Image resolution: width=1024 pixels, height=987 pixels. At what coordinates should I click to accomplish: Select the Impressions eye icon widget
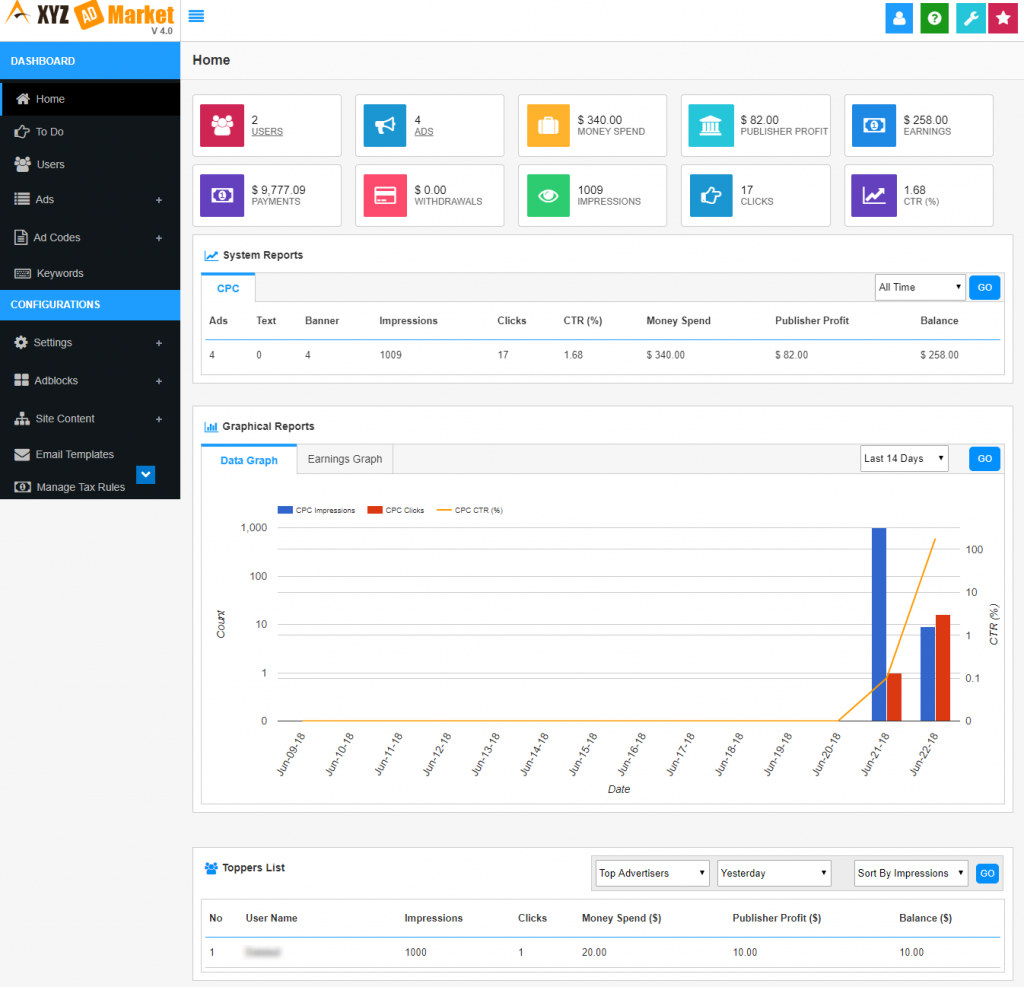point(547,195)
